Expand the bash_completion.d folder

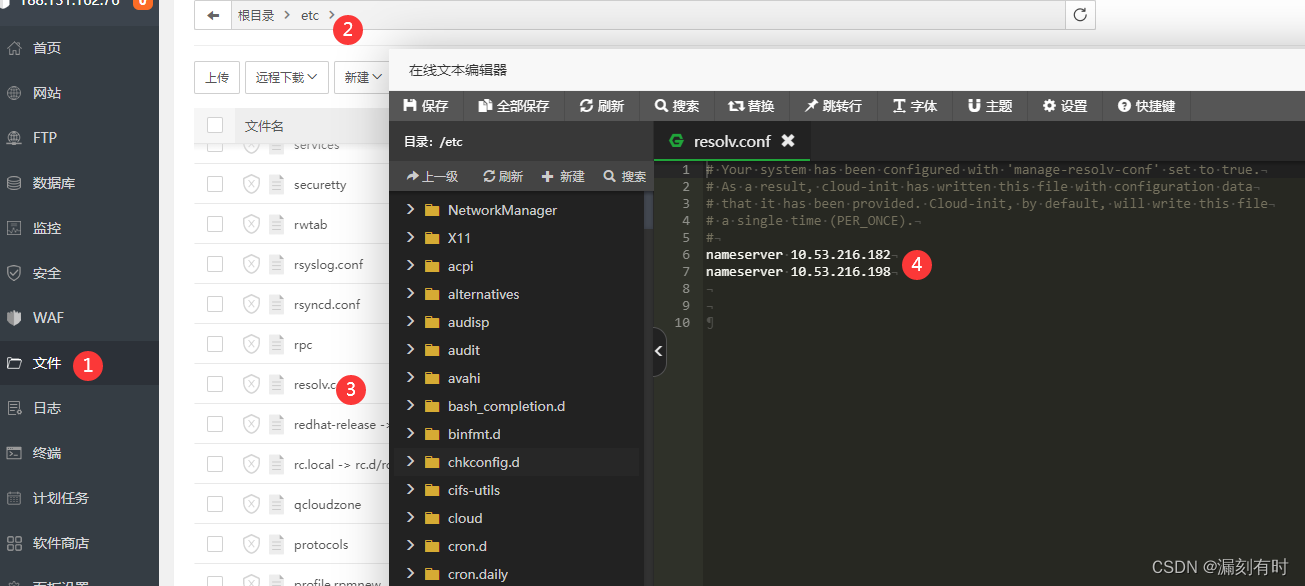[x=410, y=406]
